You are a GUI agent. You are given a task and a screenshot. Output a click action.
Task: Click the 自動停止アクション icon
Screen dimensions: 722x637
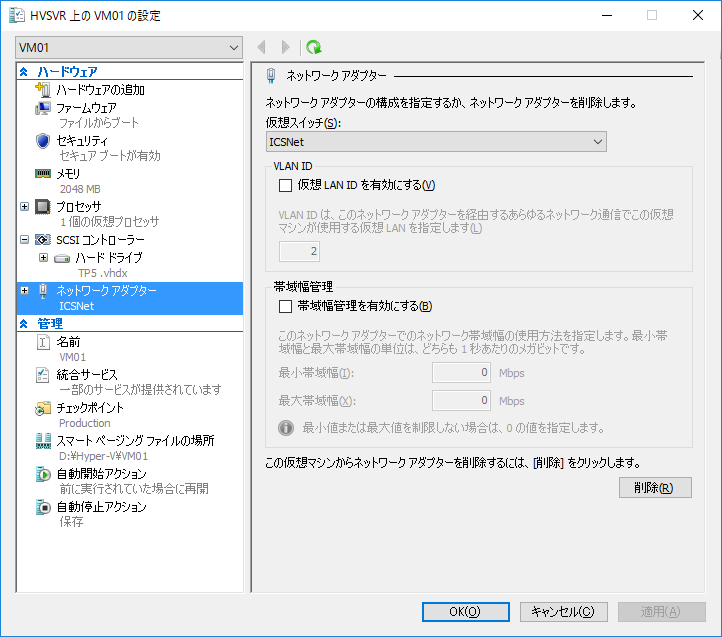click(43, 507)
